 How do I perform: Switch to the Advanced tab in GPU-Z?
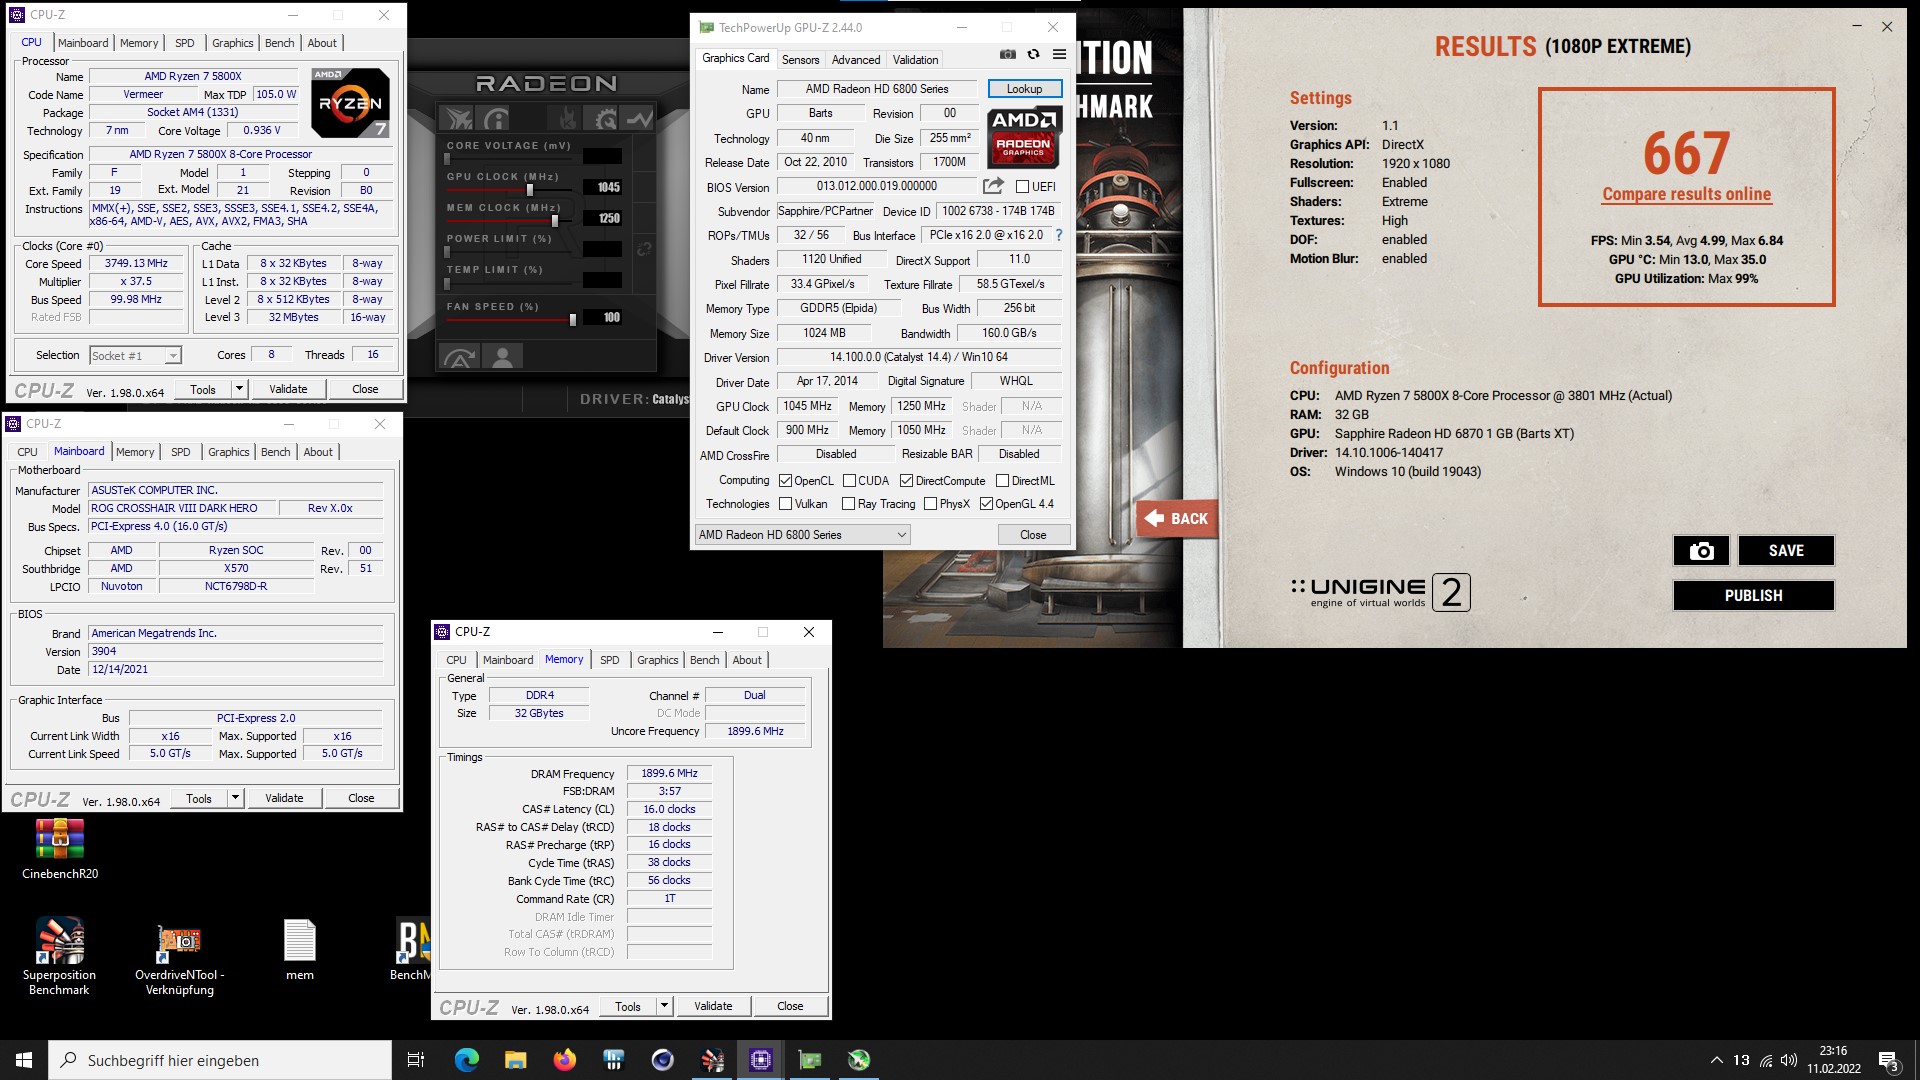click(x=856, y=60)
